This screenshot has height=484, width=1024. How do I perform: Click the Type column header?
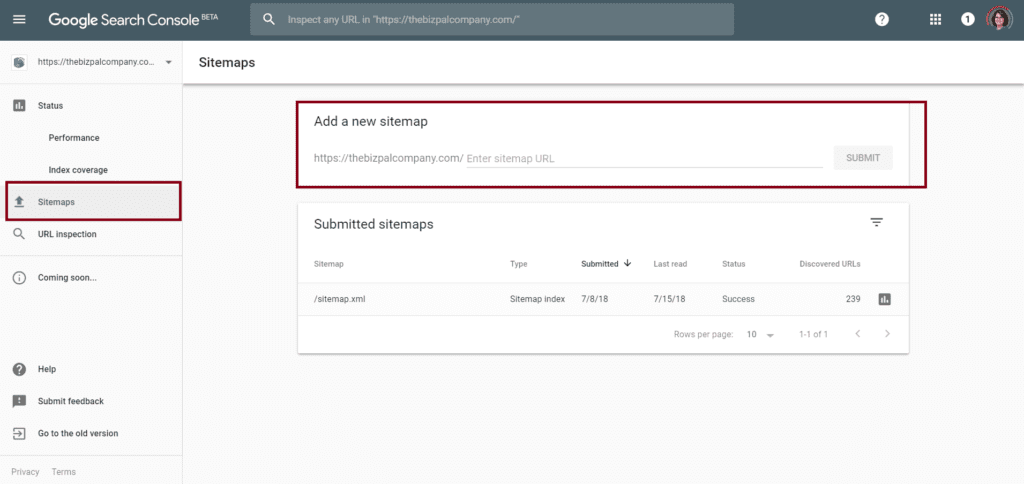[x=519, y=264]
